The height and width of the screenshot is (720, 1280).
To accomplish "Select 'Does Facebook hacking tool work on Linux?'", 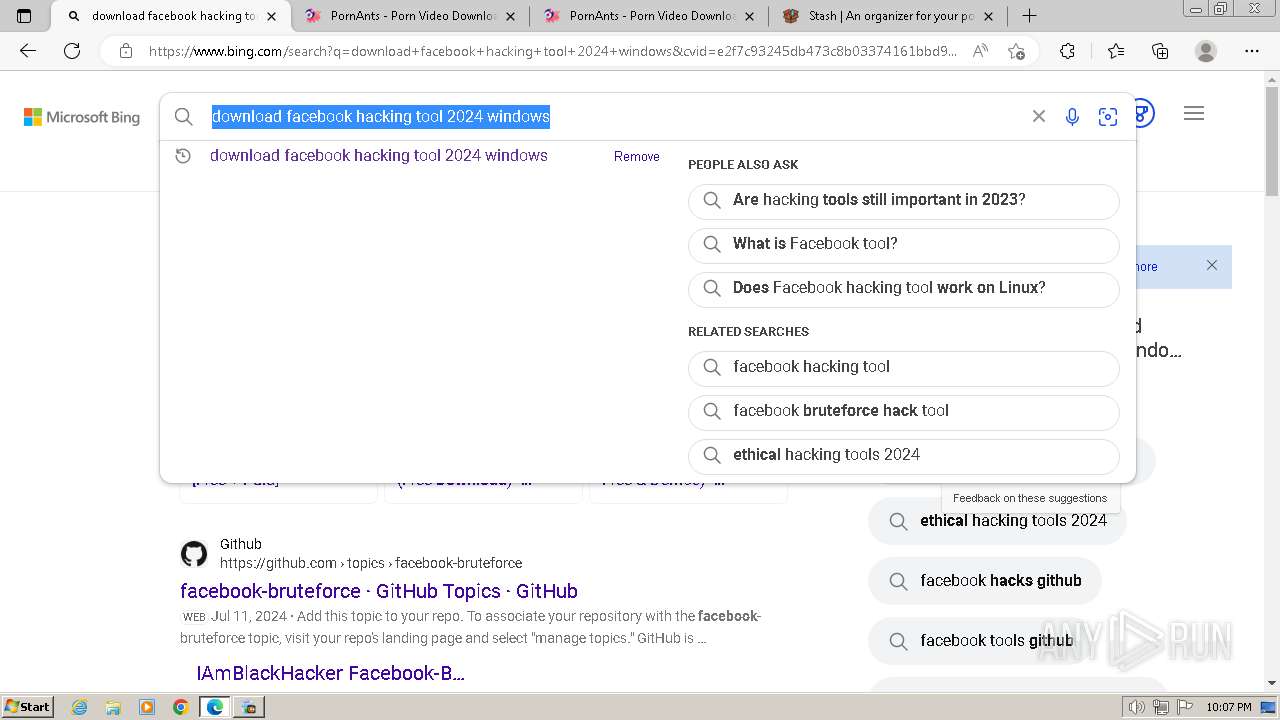I will [x=903, y=288].
